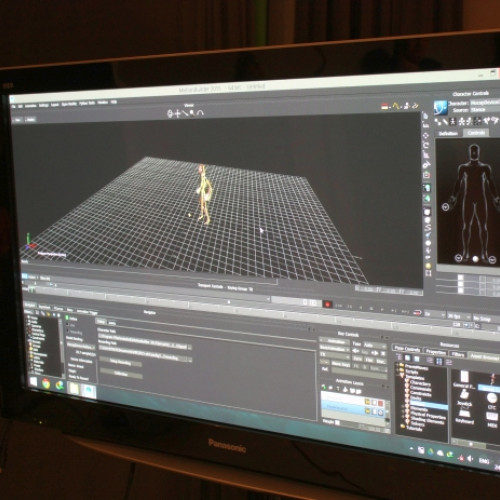Open the Character dropdown in Character Controls

coord(485,102)
